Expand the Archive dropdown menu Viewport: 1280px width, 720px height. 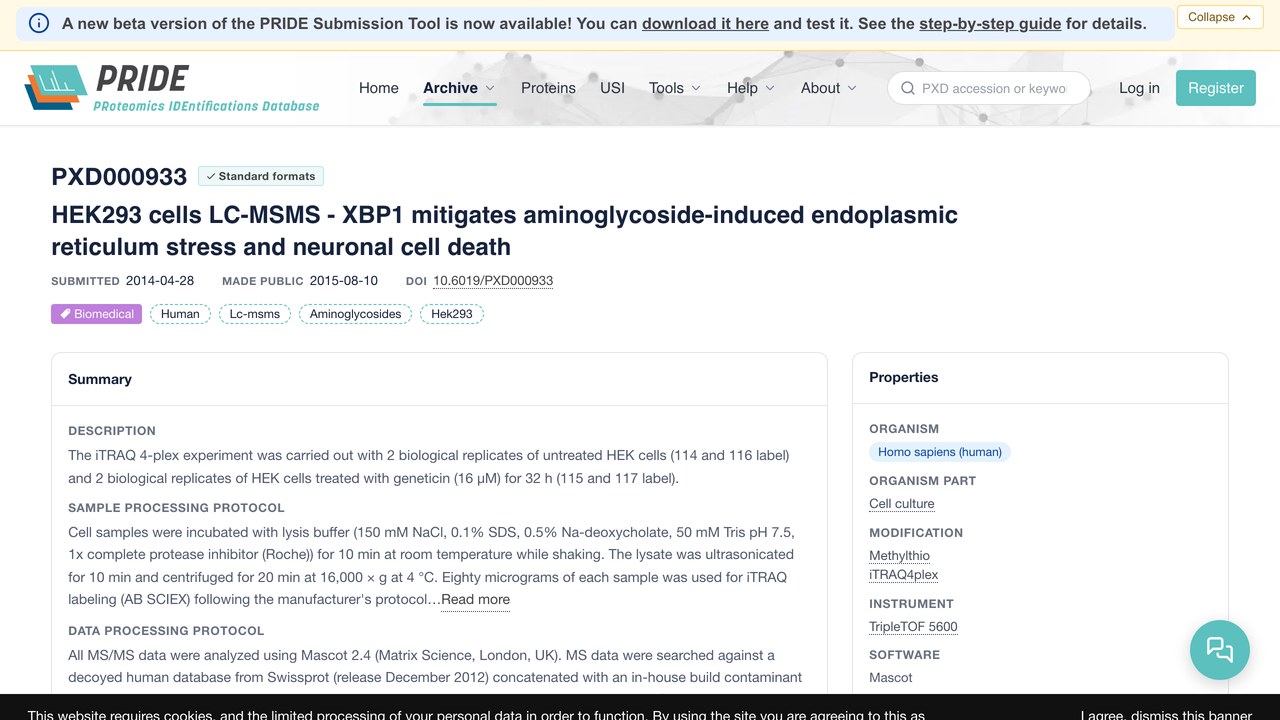pos(459,88)
